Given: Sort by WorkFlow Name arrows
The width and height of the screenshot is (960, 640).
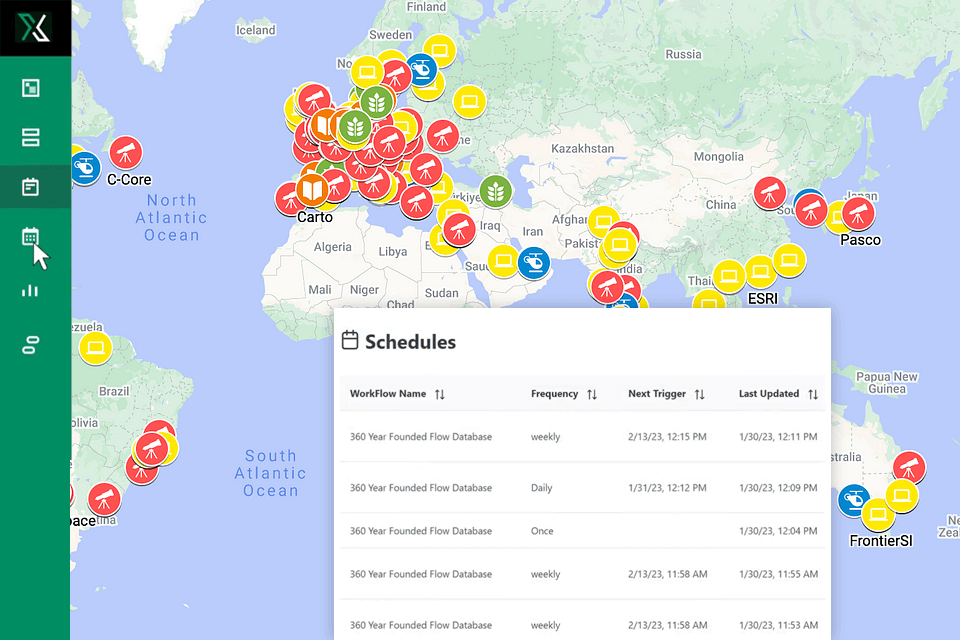Looking at the screenshot, I should pyautogui.click(x=440, y=394).
